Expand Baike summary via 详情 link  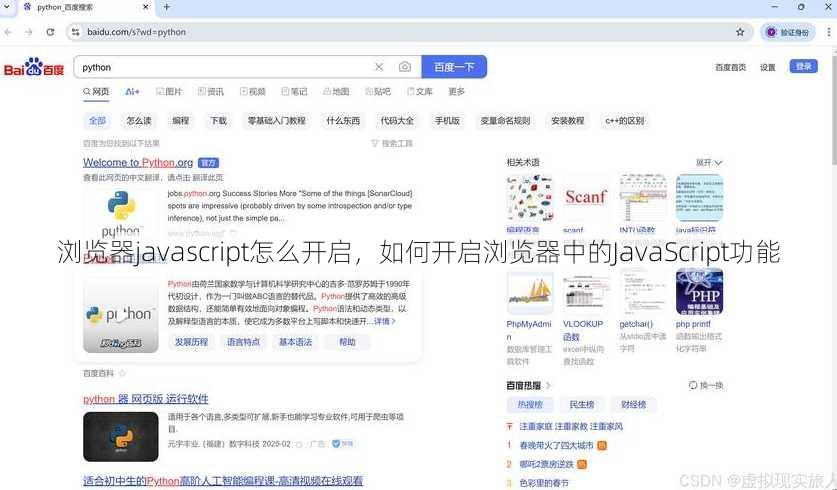pyautogui.click(x=384, y=321)
